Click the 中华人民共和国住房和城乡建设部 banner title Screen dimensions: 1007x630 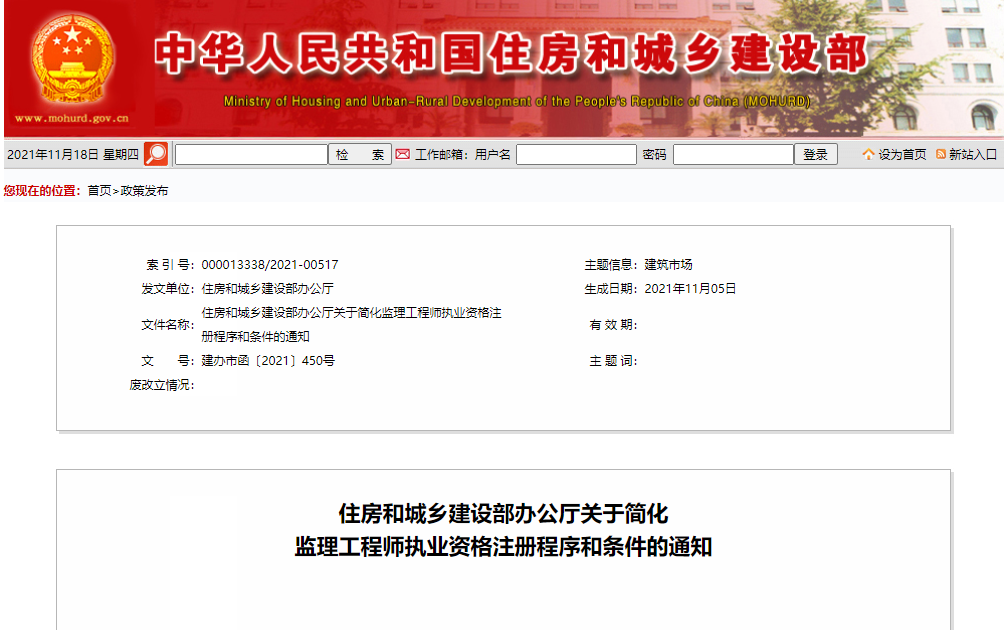coord(511,55)
